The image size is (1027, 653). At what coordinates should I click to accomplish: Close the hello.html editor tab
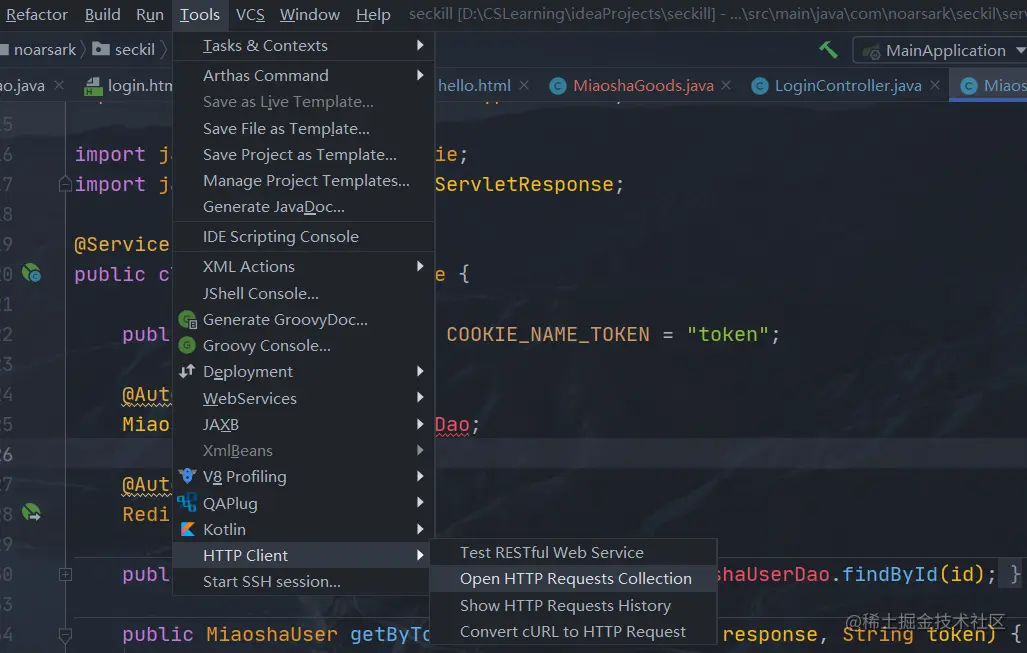(x=524, y=85)
